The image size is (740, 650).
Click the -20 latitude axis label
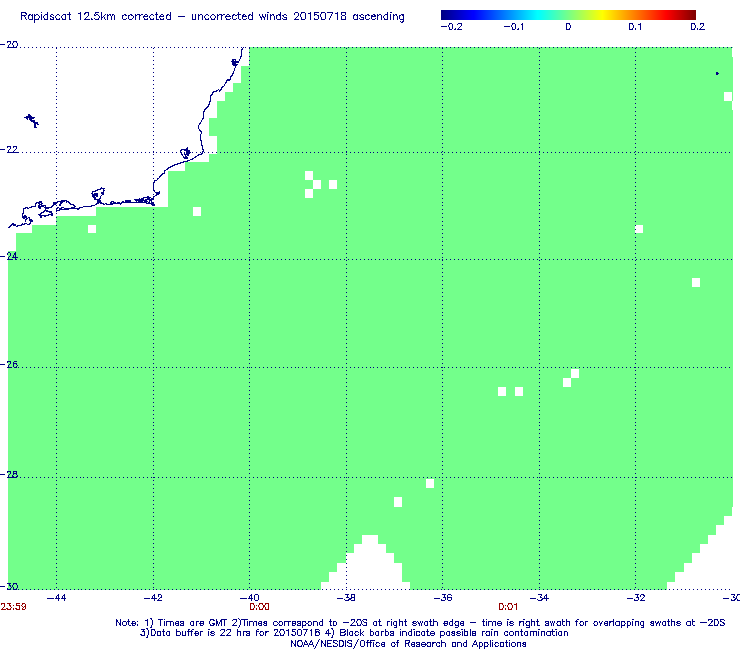click(x=9, y=45)
